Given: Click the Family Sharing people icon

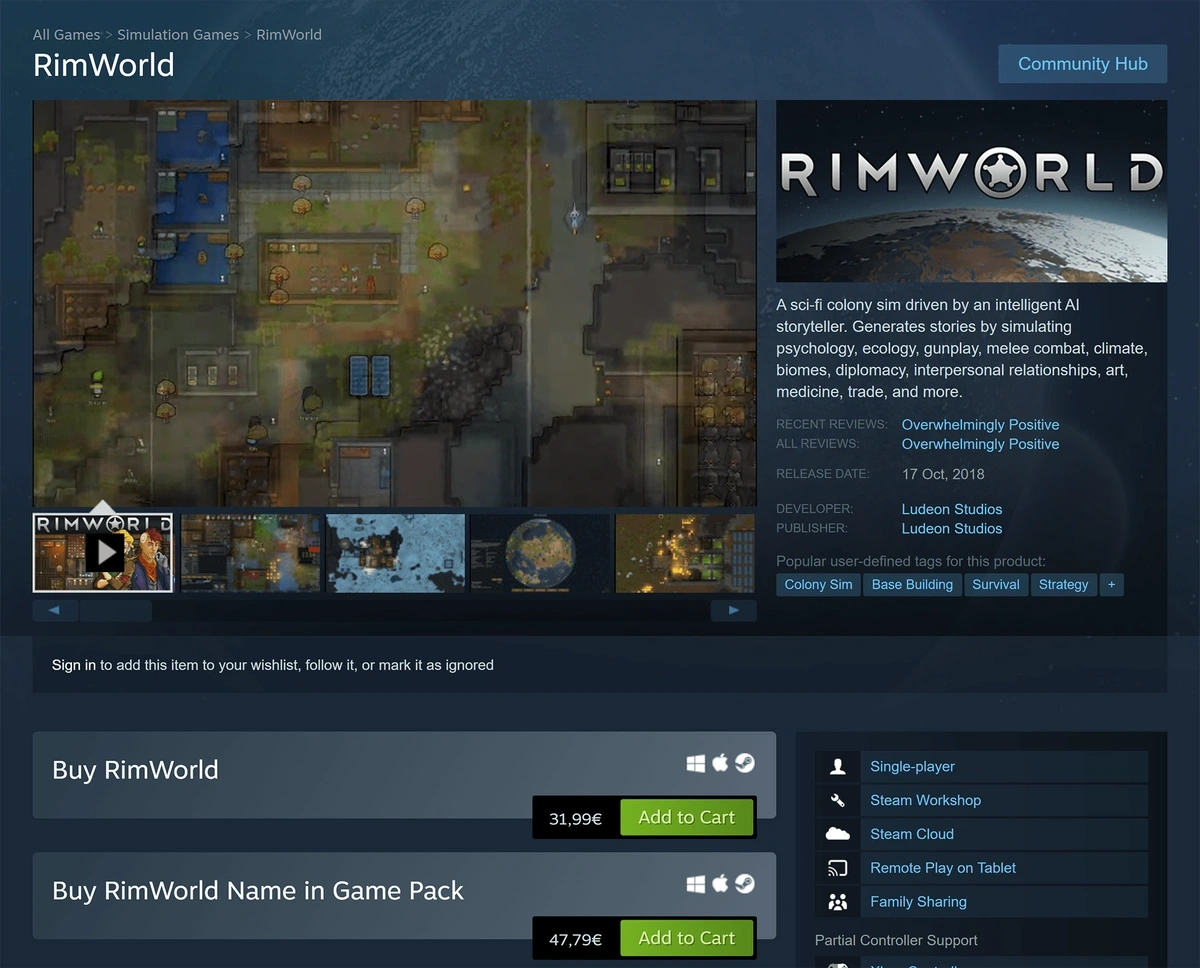Looking at the screenshot, I should pos(838,902).
